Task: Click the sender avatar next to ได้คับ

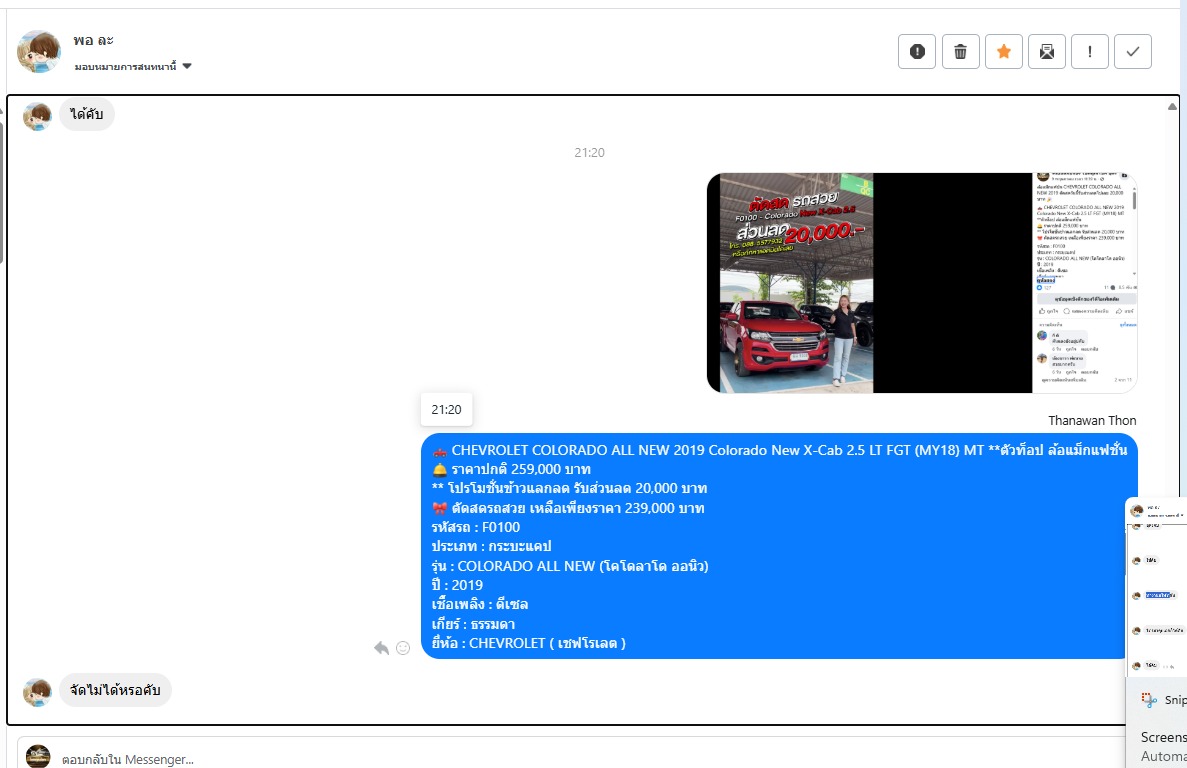Action: coord(37,116)
